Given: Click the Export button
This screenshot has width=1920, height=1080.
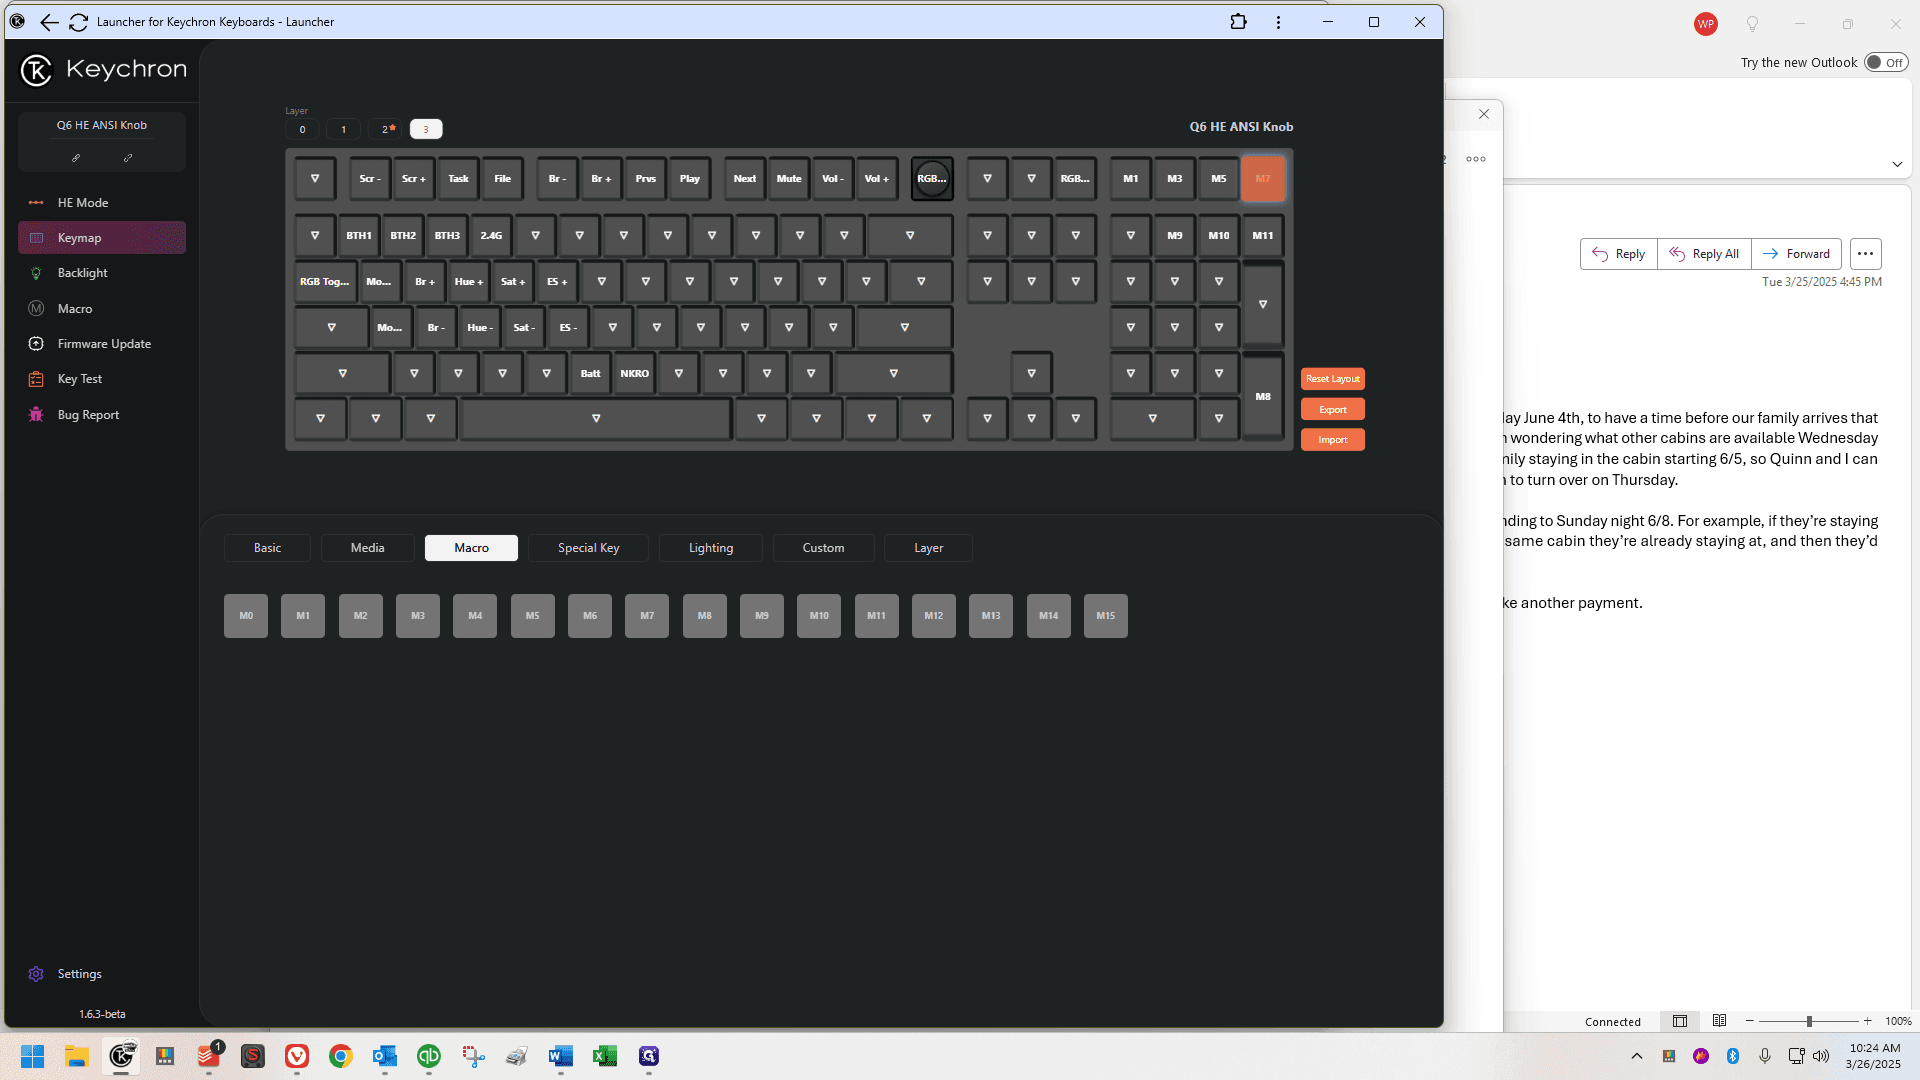Looking at the screenshot, I should 1333,410.
